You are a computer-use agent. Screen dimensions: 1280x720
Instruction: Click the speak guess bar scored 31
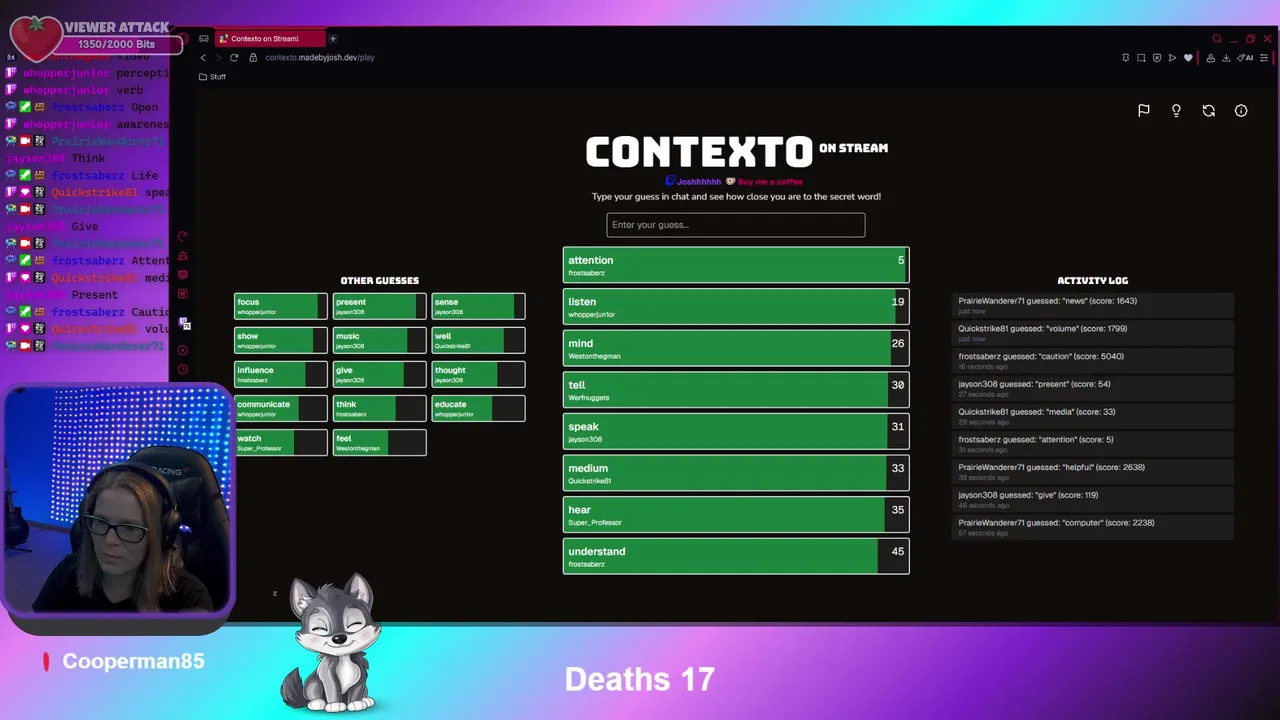[x=736, y=432]
